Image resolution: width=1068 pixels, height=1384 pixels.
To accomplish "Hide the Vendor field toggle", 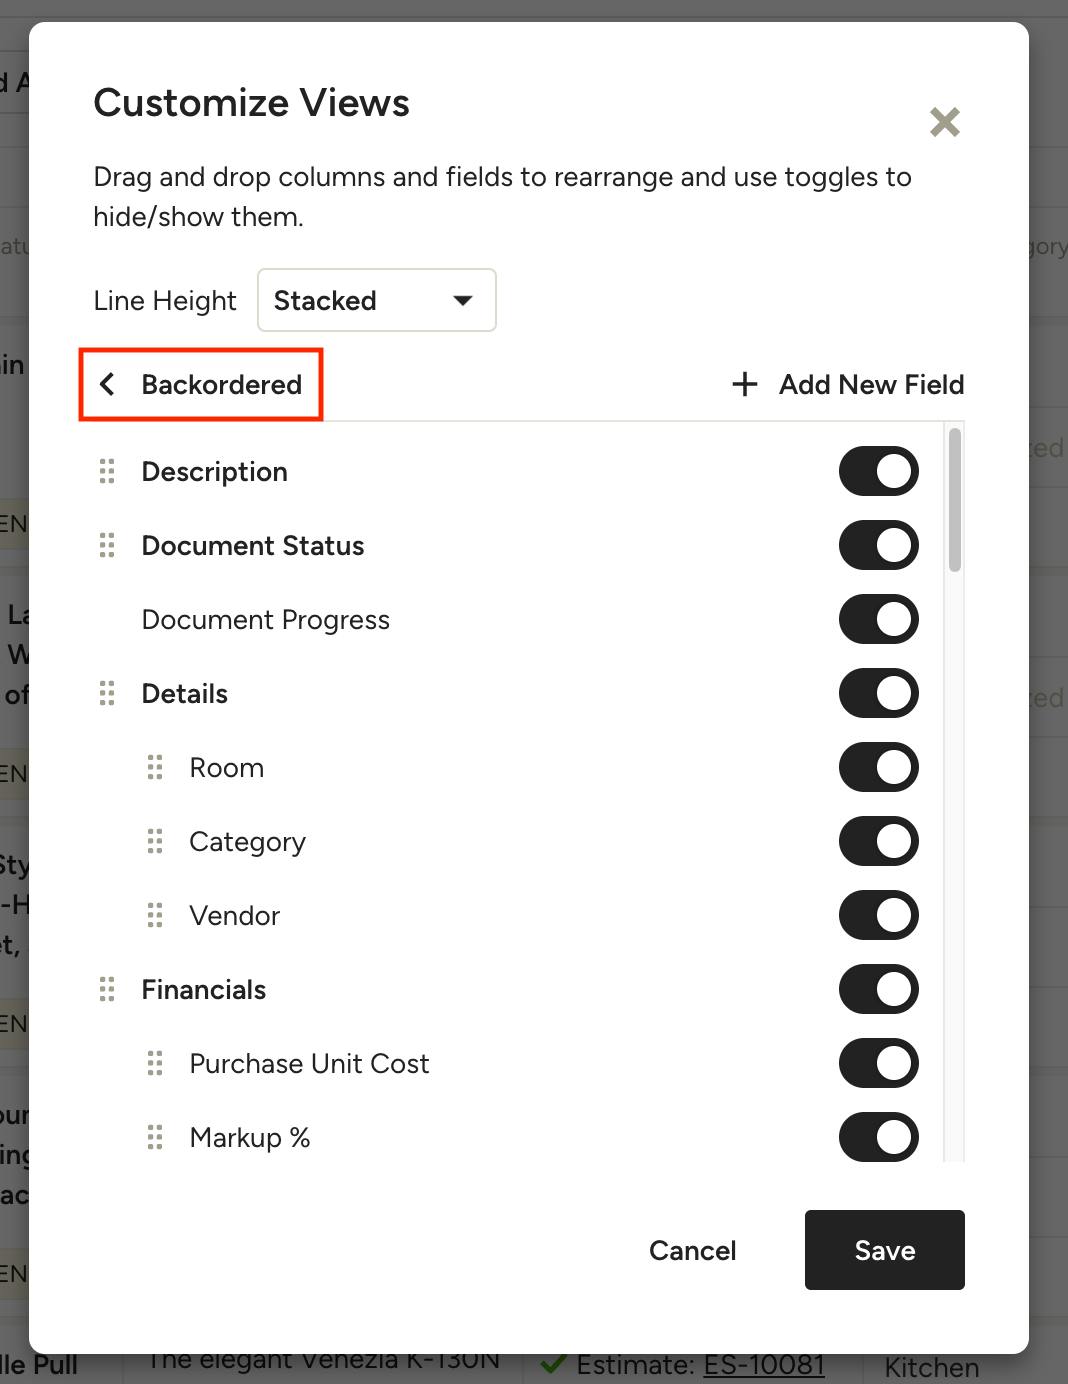I will tap(878, 915).
